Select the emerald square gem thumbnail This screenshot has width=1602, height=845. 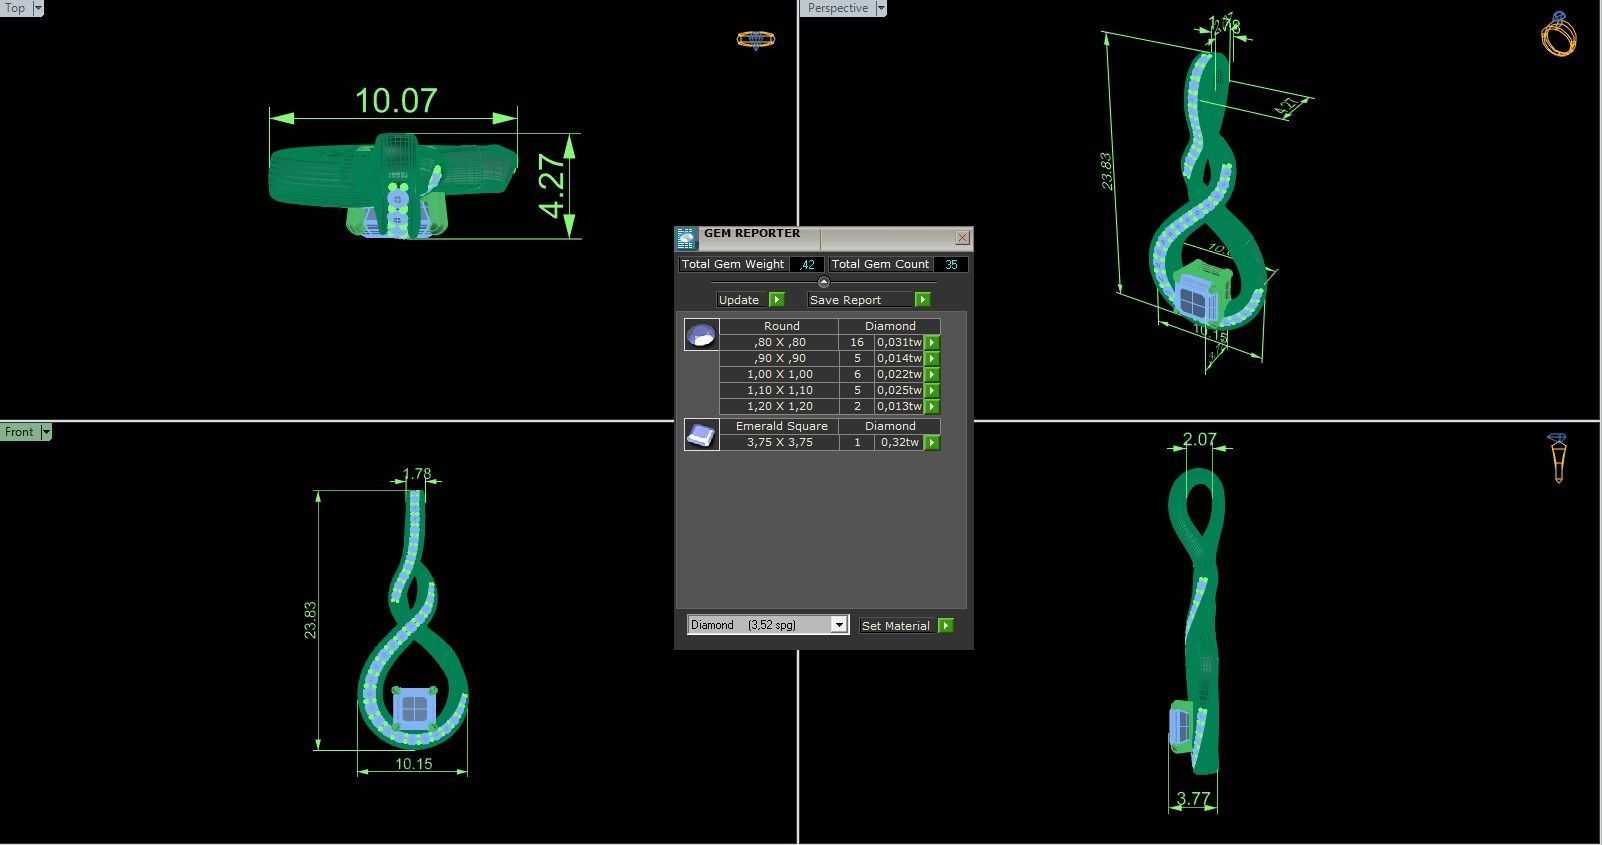point(701,435)
